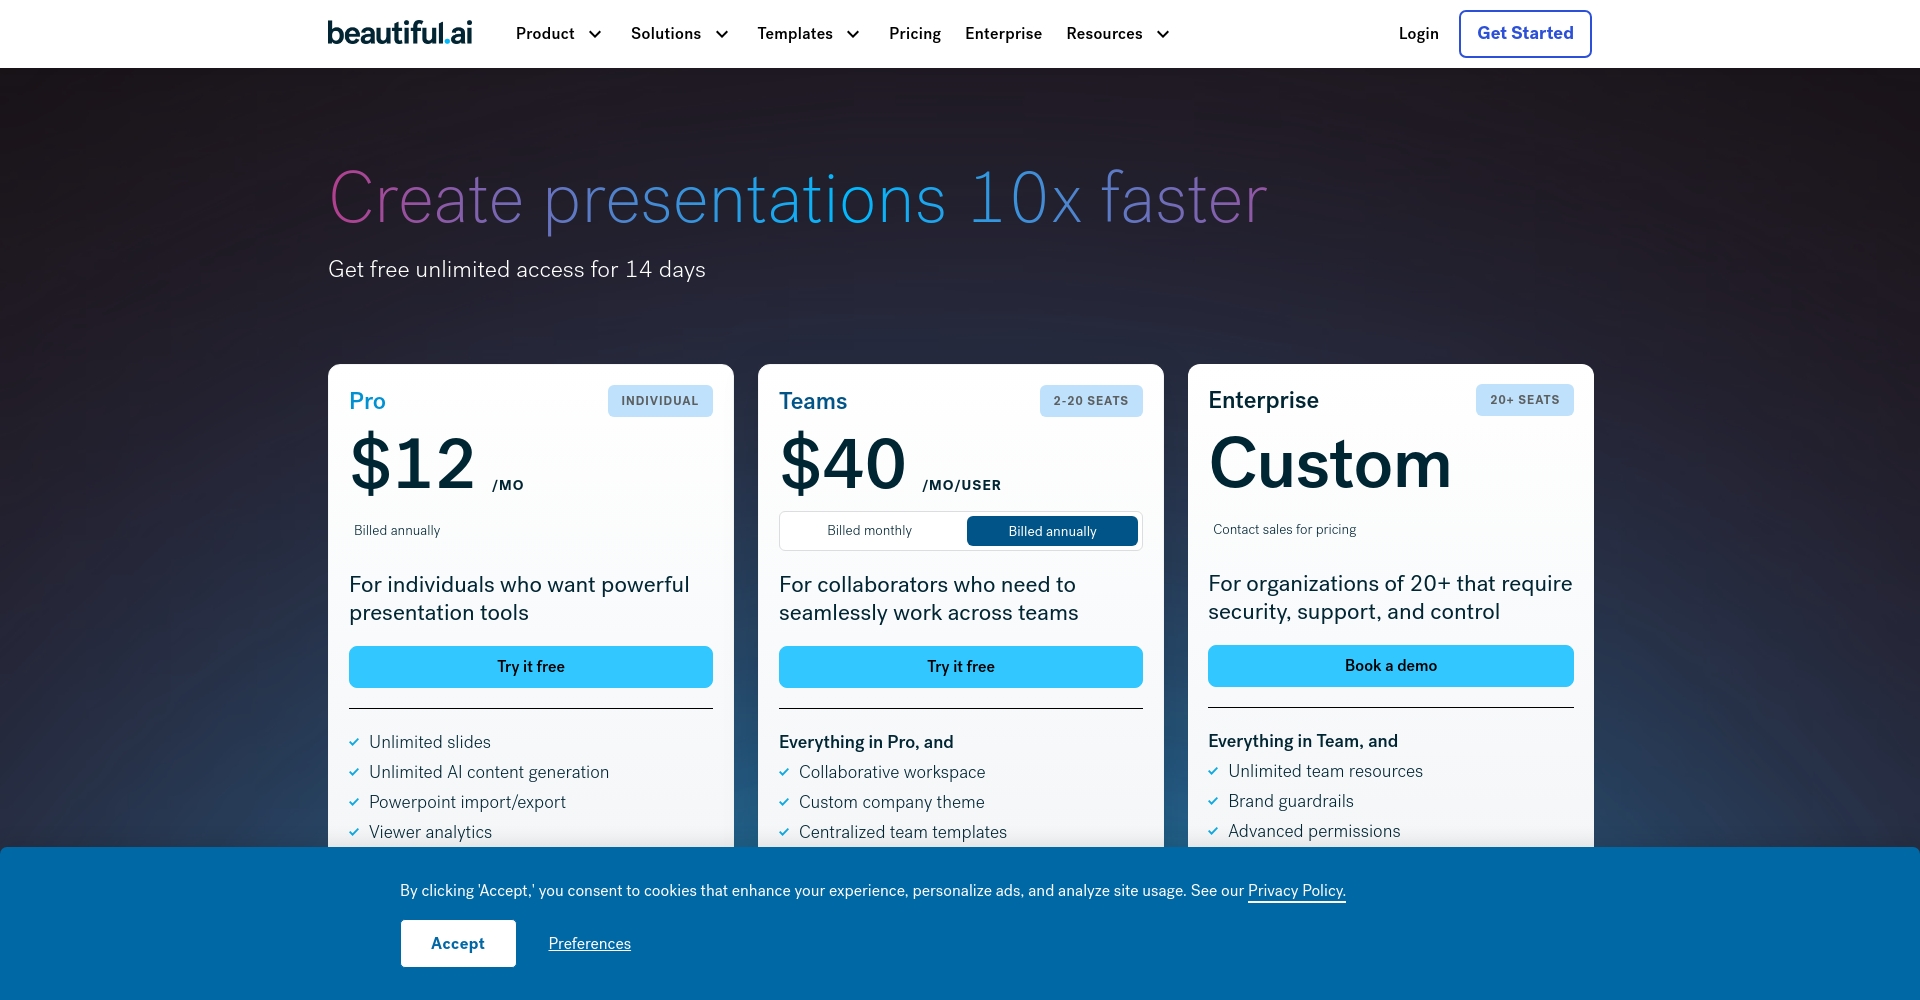Open the Privacy Policy link
Image resolution: width=1920 pixels, height=1000 pixels.
[1297, 890]
